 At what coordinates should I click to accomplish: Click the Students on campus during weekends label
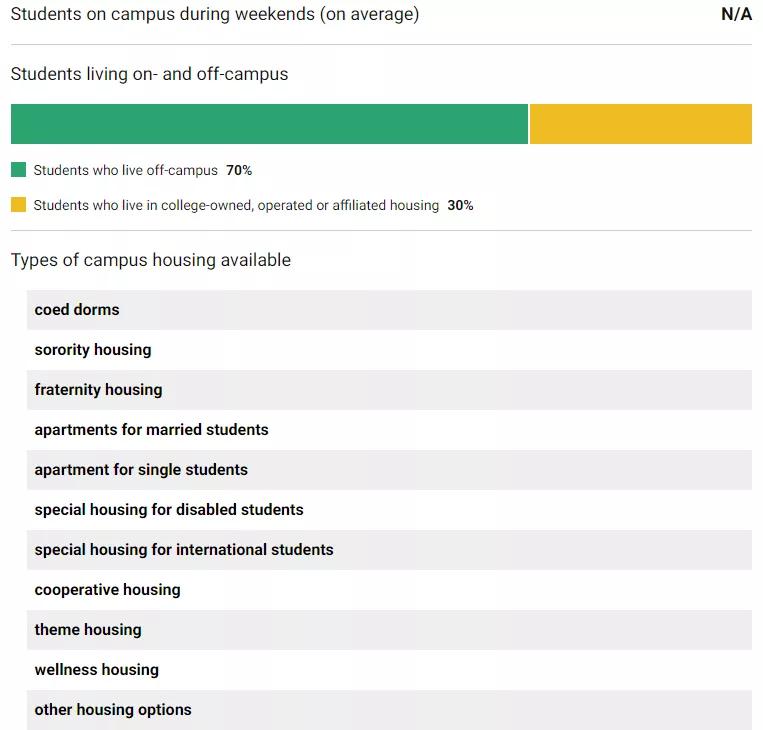pyautogui.click(x=215, y=15)
